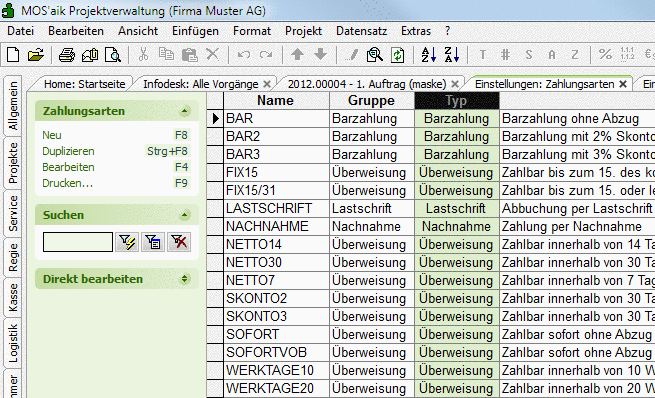
Task: Select the Service vertical sidebar tab
Action: click(x=13, y=213)
